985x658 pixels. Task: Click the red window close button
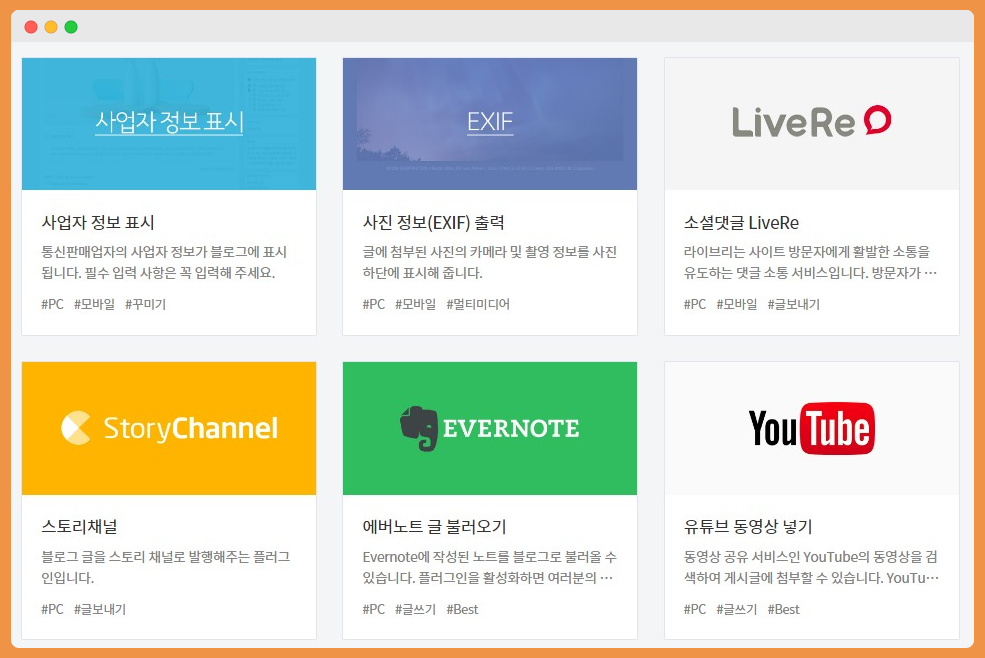point(31,27)
